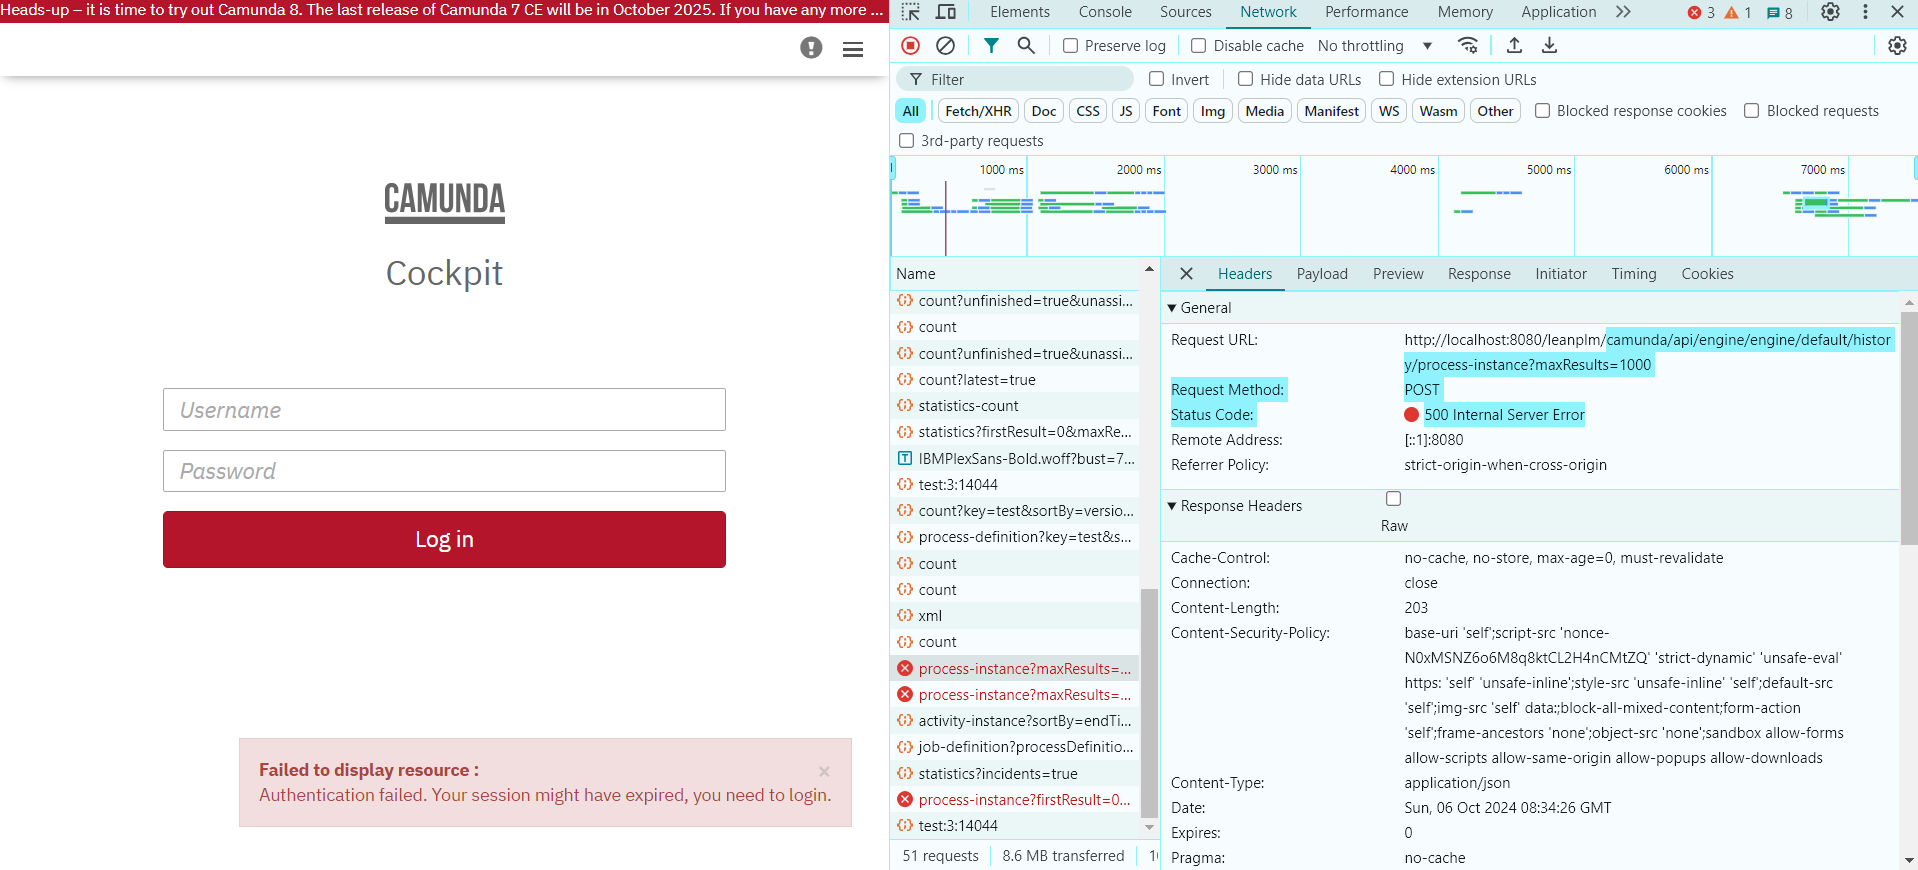Select the statistics-count request row

1015,405
